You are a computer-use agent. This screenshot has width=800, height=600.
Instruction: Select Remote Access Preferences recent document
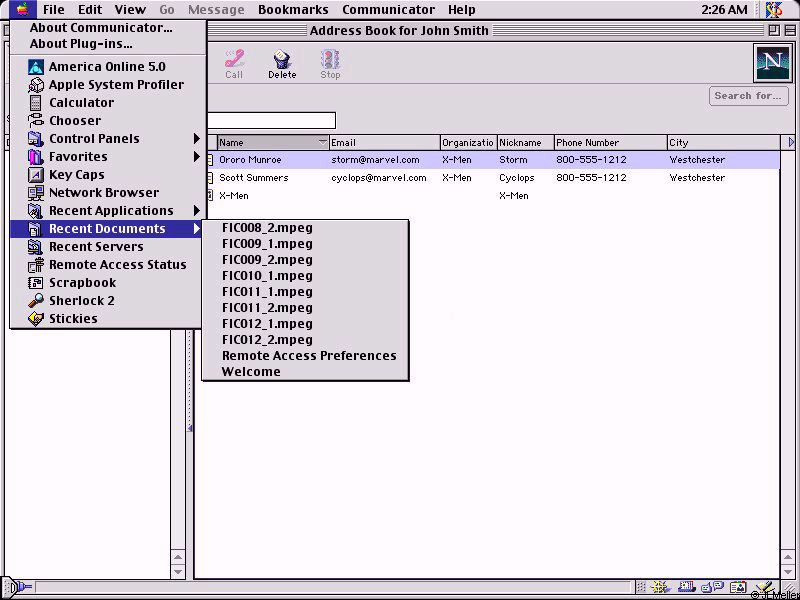[308, 356]
